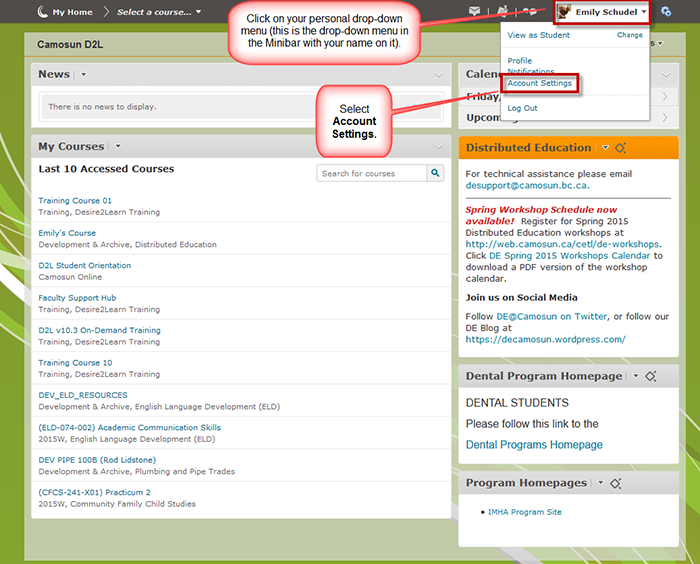Select Account Settings from the menu
This screenshot has height=564, width=700.
coord(539,83)
